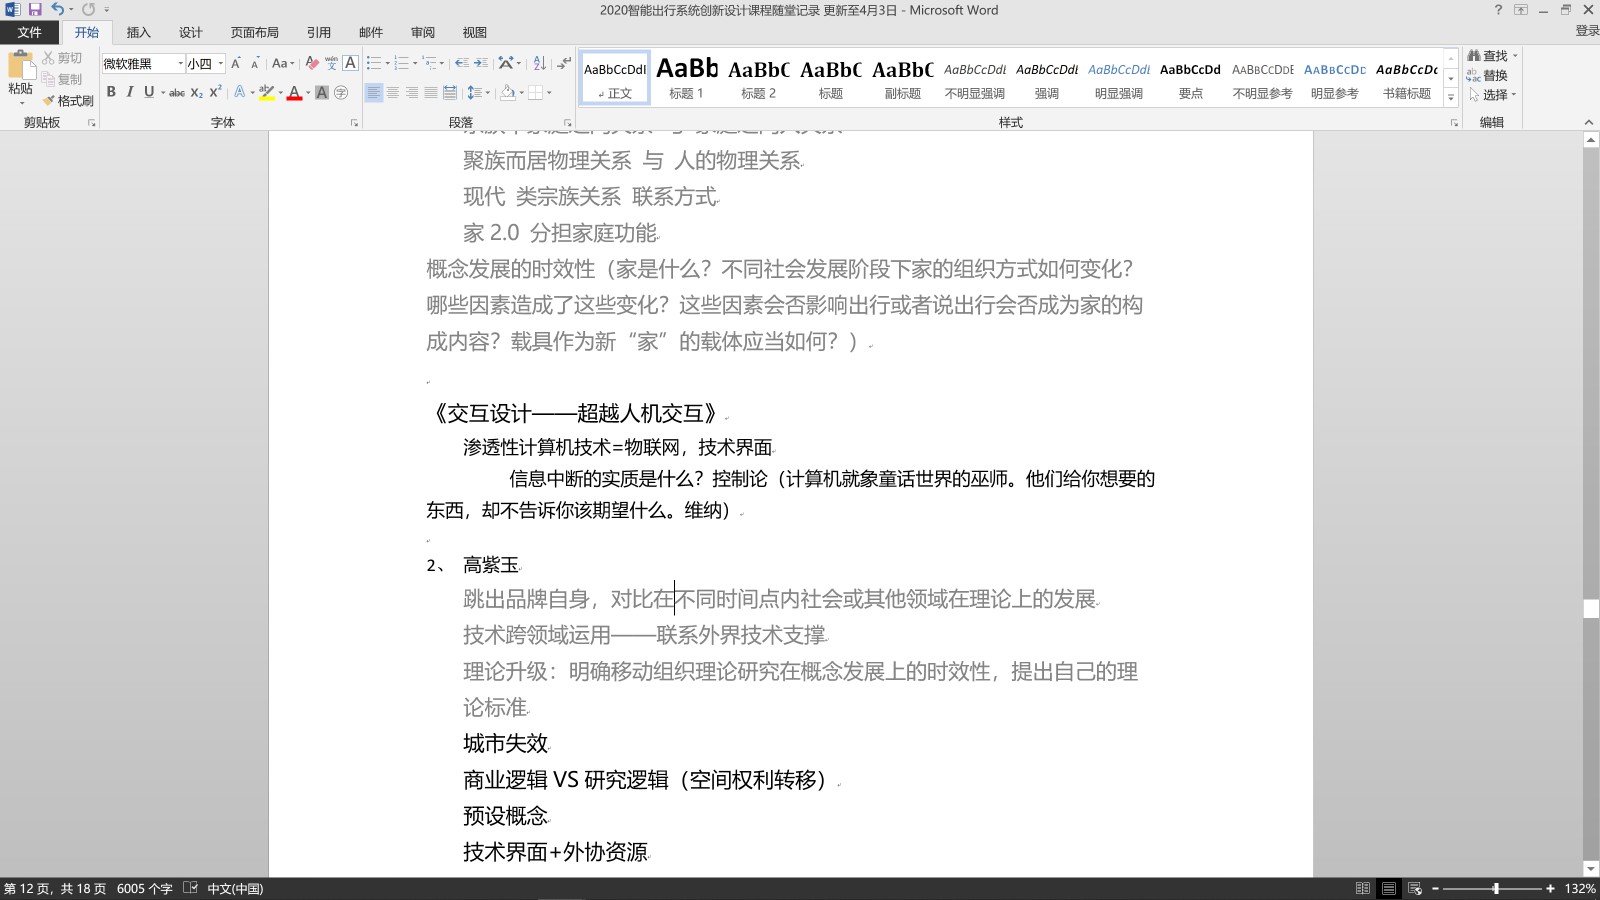
Task: Click the Shrink Font icon
Action: coord(255,63)
